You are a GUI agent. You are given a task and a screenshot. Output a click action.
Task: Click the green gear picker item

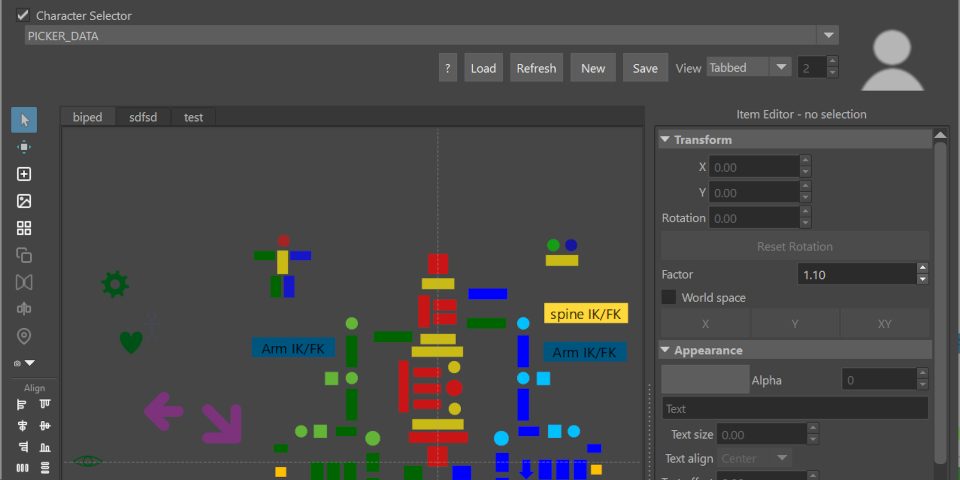(114, 284)
